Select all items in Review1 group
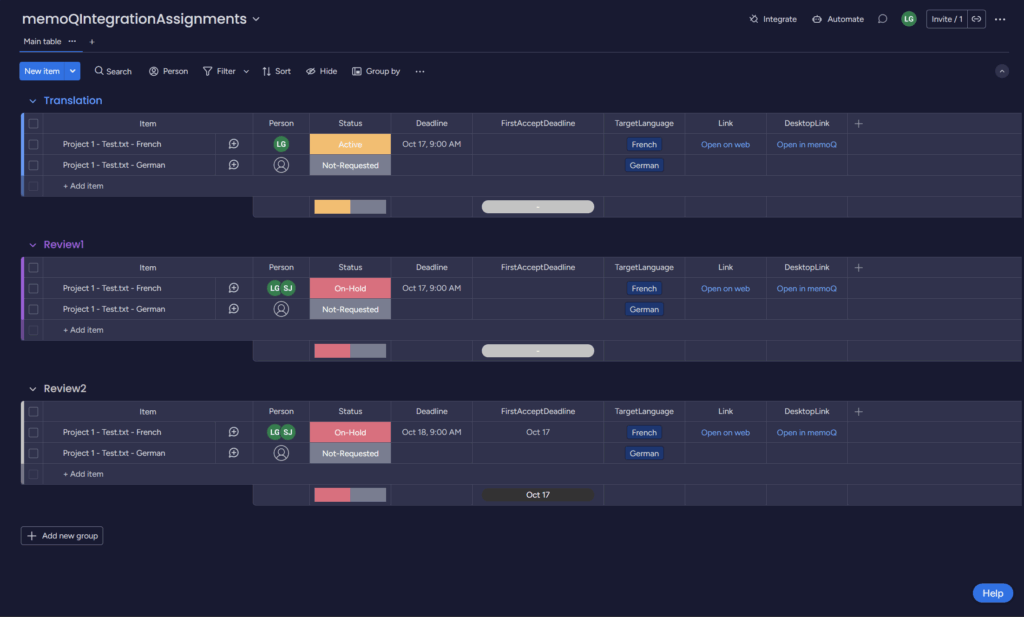The image size is (1024, 617). click(33, 268)
